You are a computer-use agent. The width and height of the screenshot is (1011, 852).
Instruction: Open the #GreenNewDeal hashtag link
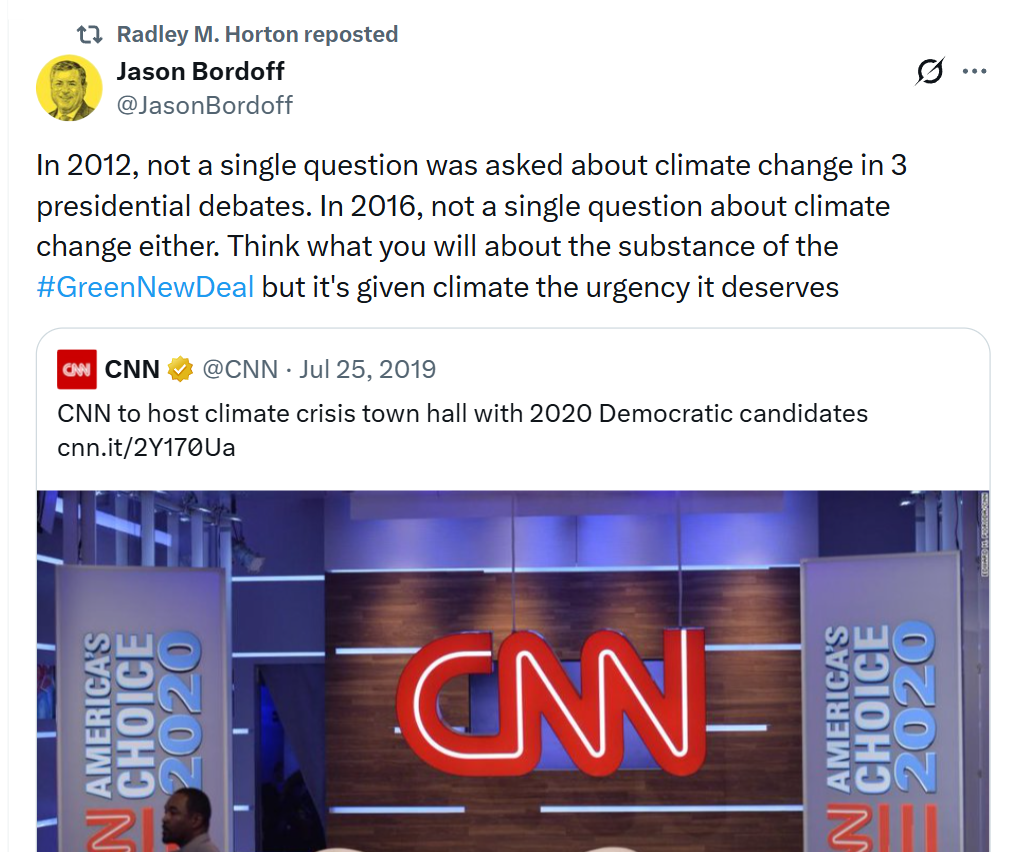(x=145, y=287)
